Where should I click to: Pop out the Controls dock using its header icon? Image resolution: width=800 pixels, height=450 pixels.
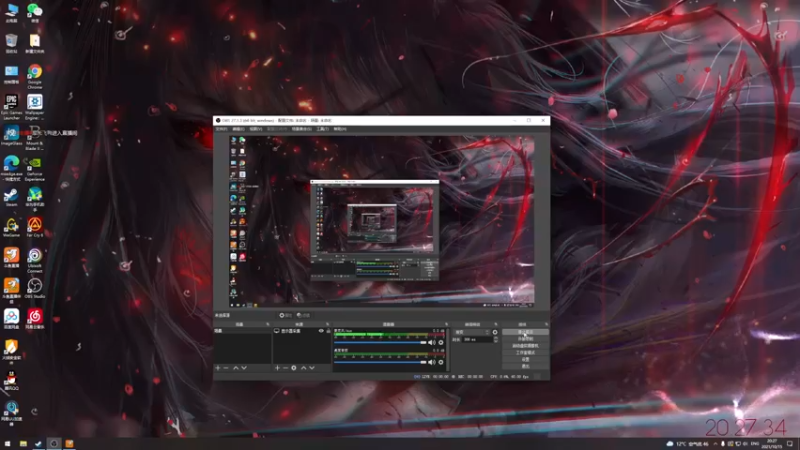[547, 324]
